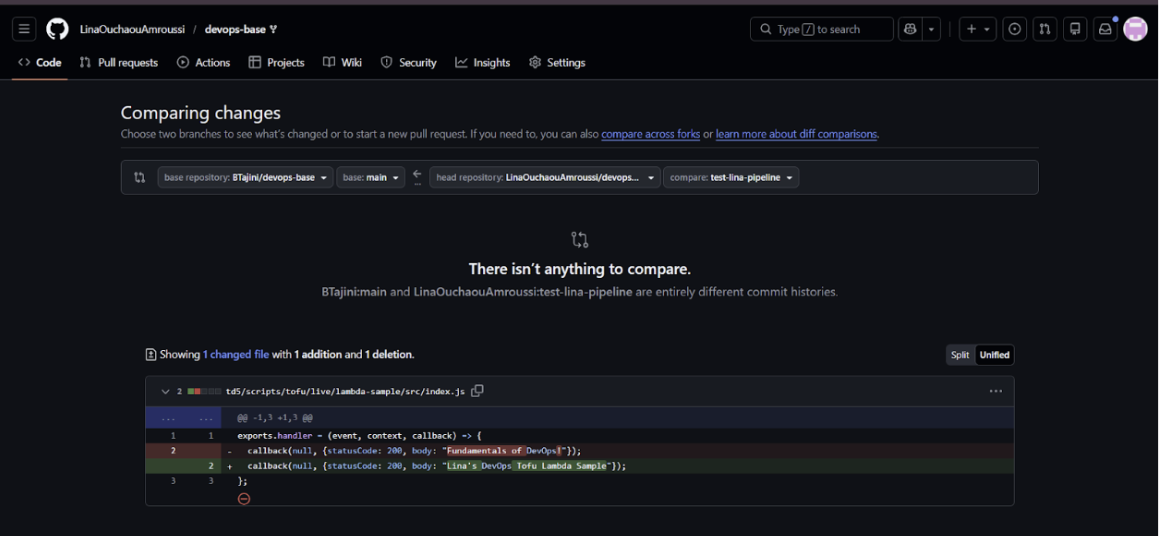Click the no-newline-at-end-of-file red icon
The width and height of the screenshot is (1165, 536).
pos(244,498)
